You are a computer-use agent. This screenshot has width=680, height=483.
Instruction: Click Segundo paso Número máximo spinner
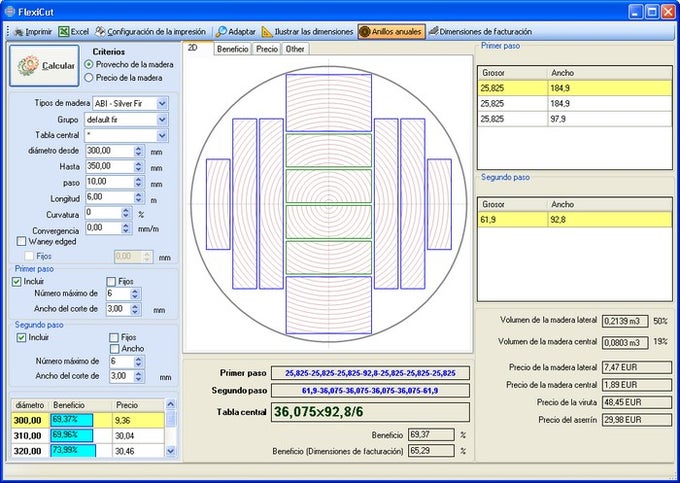click(x=139, y=362)
